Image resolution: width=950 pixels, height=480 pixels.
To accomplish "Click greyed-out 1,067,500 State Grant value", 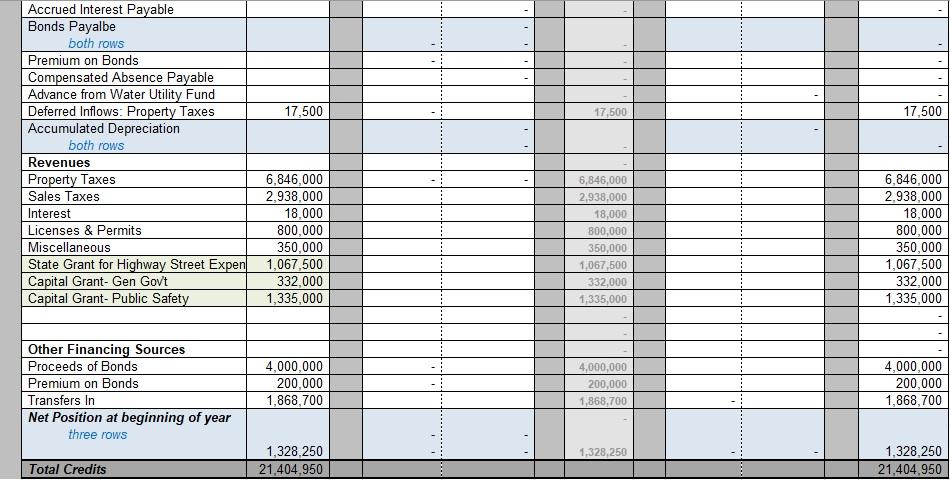I will 603,265.
